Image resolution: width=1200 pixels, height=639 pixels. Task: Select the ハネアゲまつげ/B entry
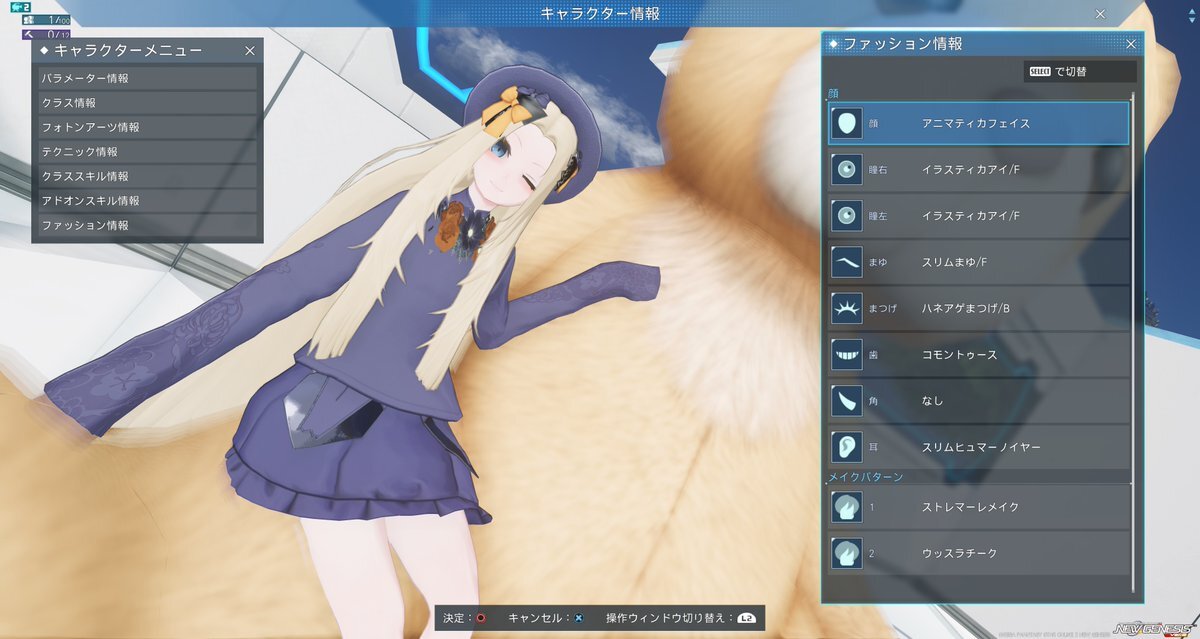[x=978, y=308]
